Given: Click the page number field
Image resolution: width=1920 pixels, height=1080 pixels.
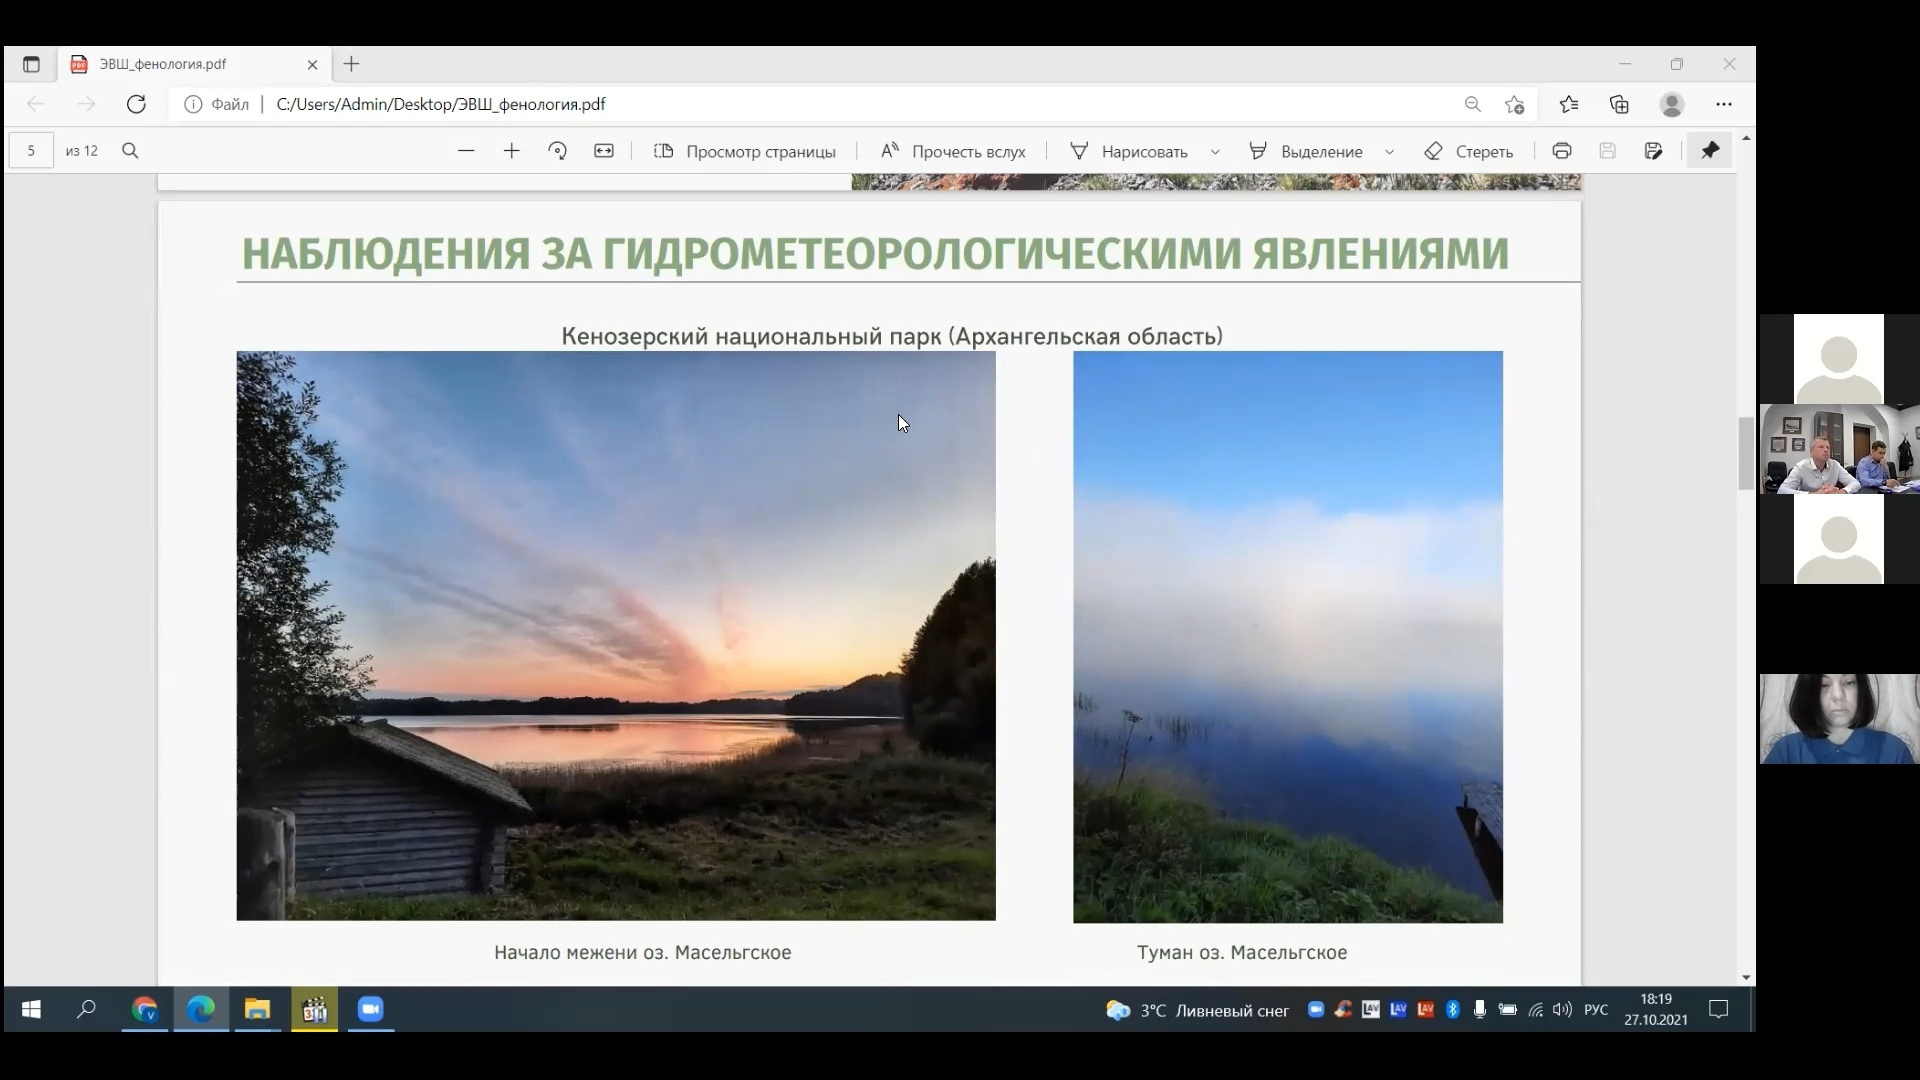Looking at the screenshot, I should (31, 151).
